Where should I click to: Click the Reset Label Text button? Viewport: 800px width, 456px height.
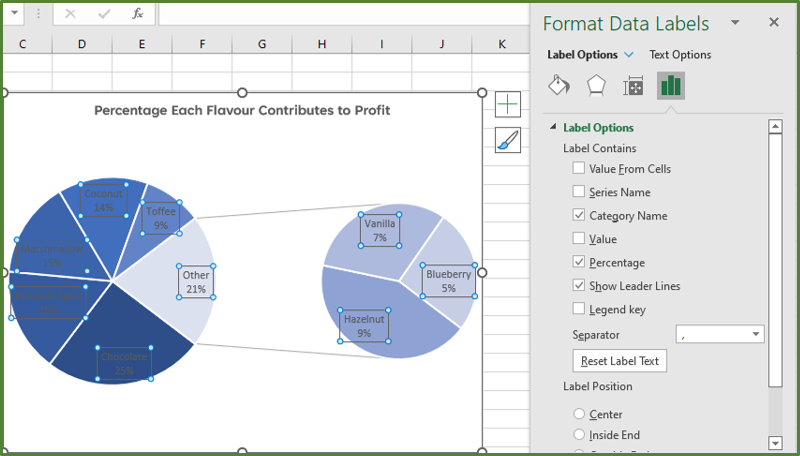click(x=619, y=361)
